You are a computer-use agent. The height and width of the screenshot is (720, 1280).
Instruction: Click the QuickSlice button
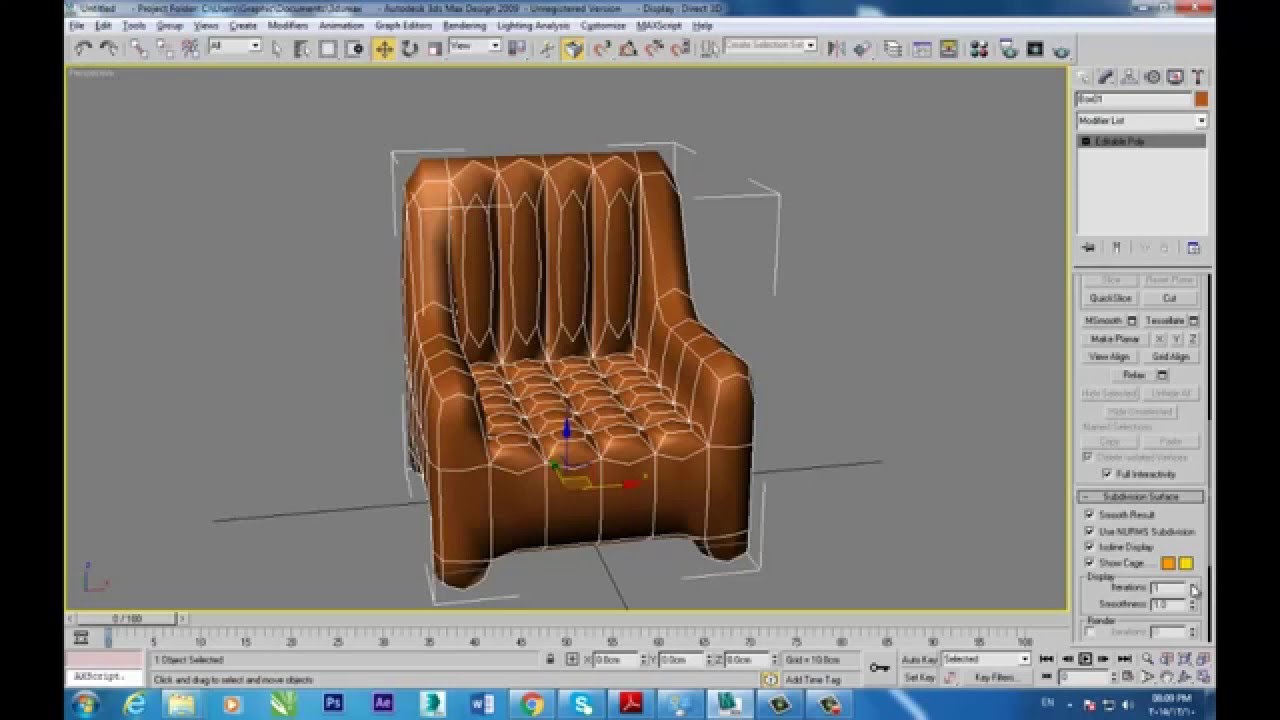1110,298
